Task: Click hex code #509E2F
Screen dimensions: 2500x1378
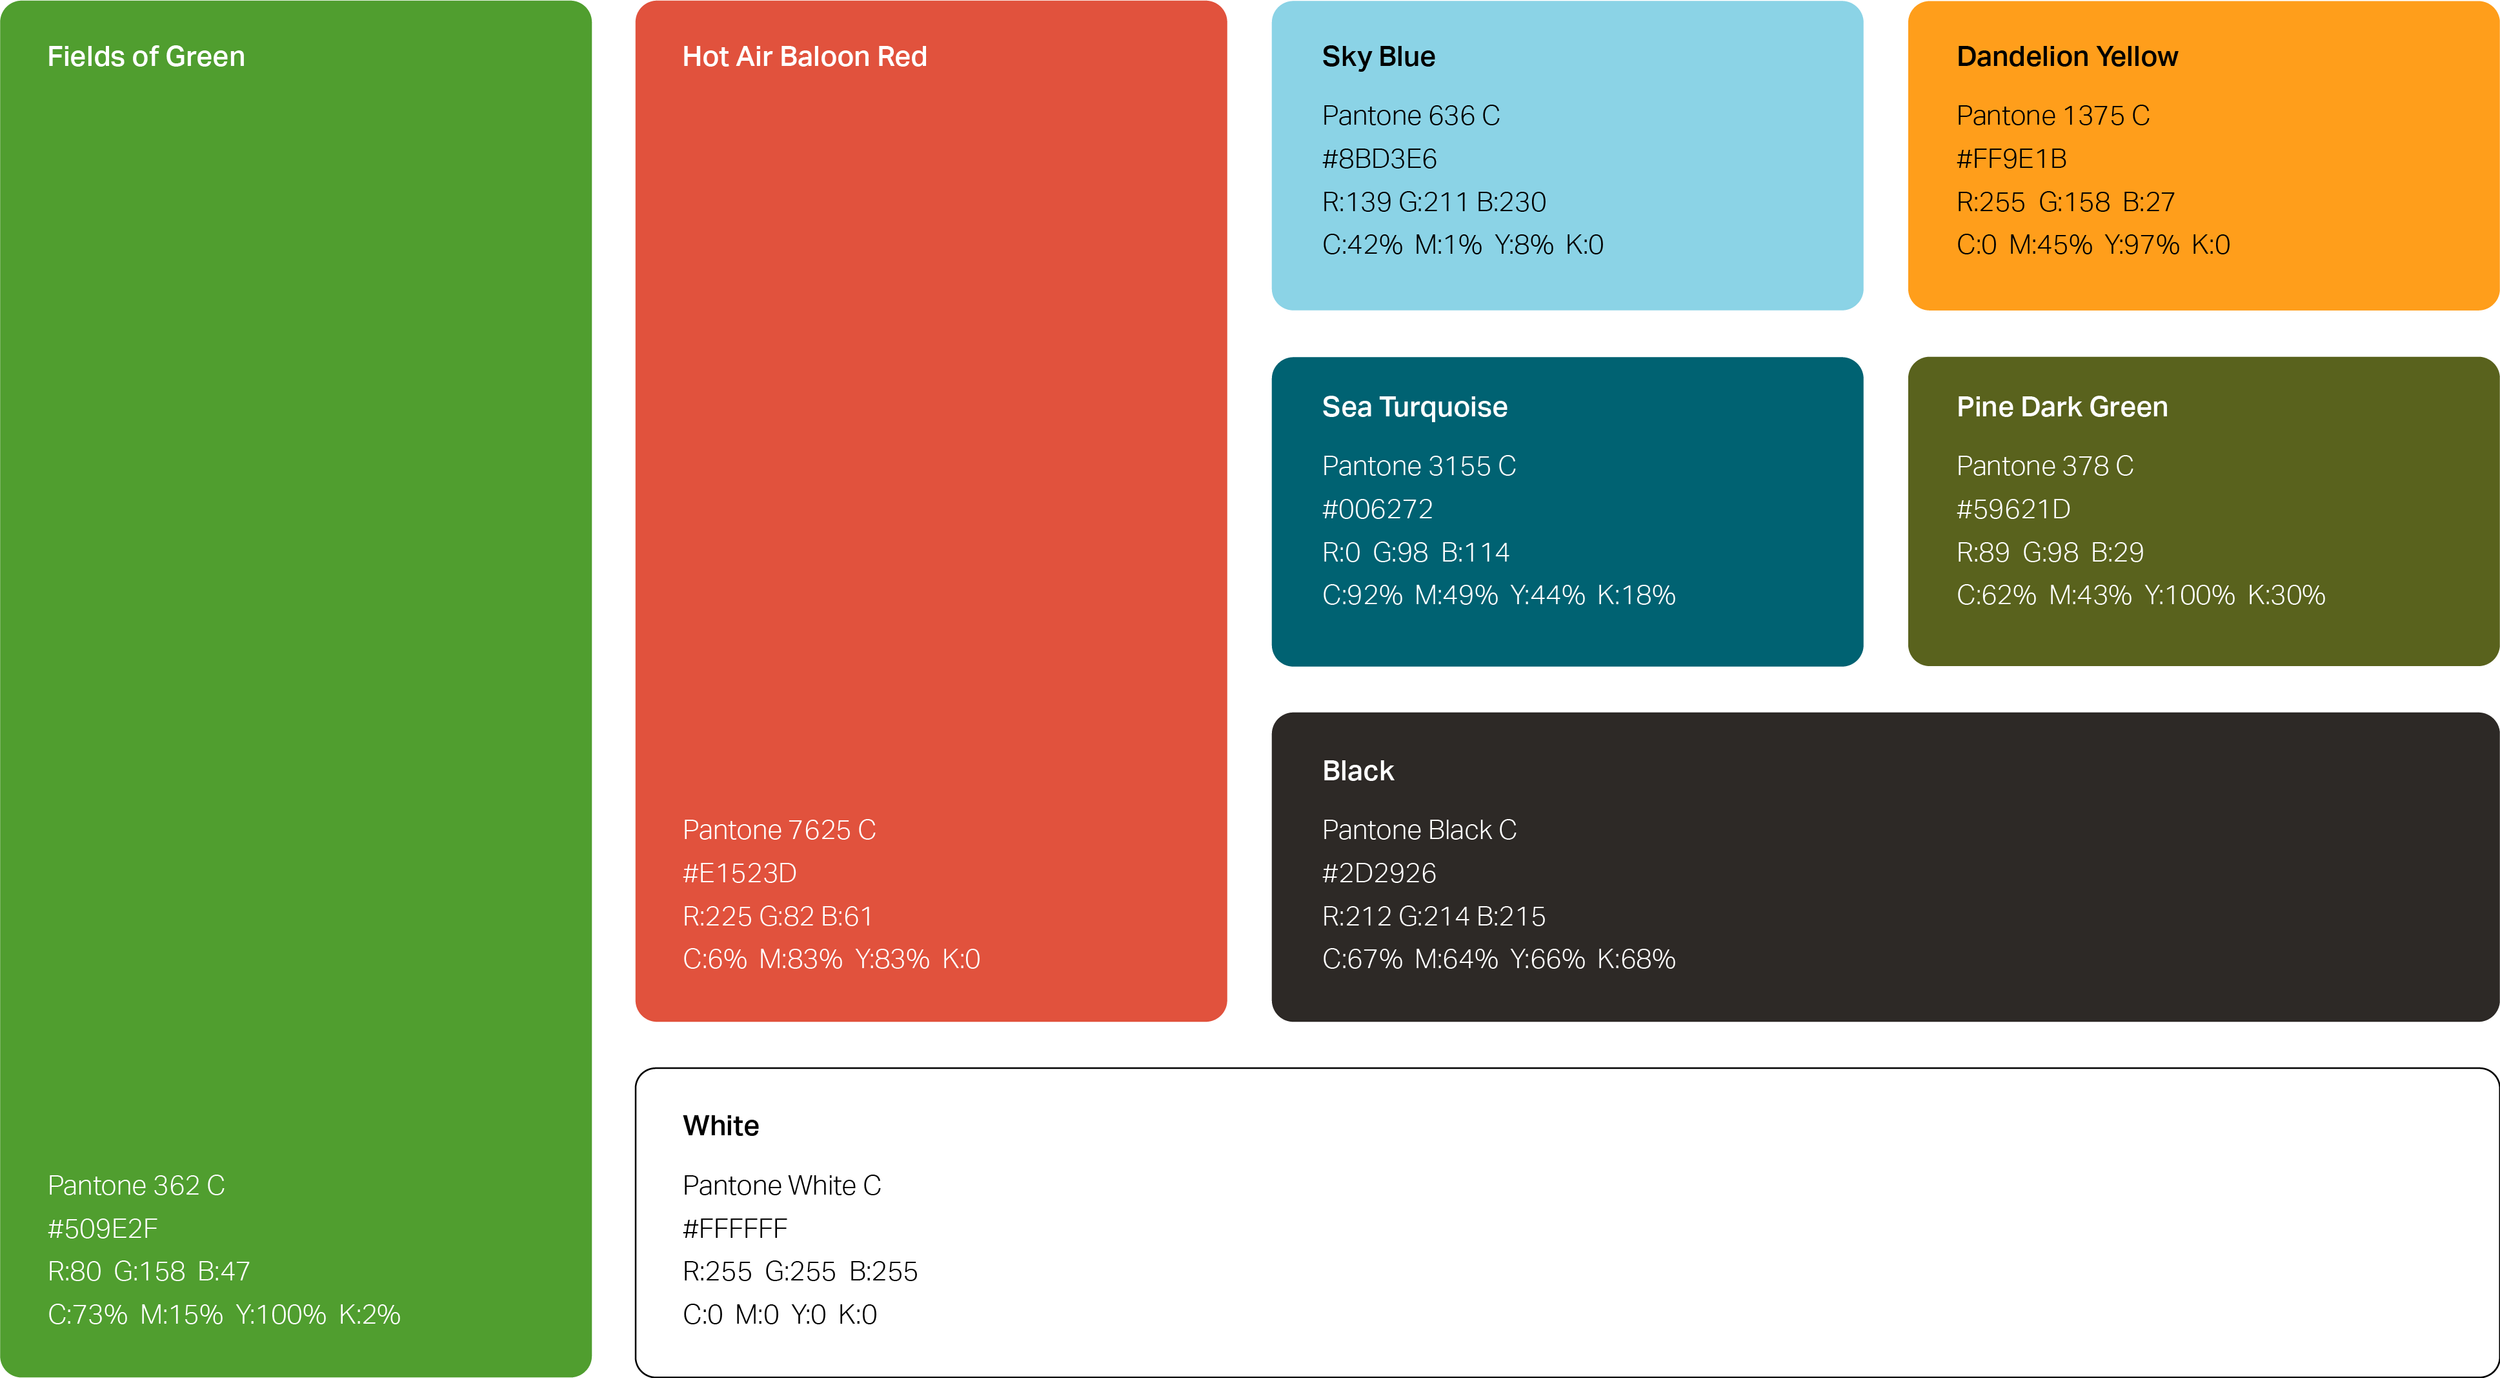Action: [x=103, y=1228]
